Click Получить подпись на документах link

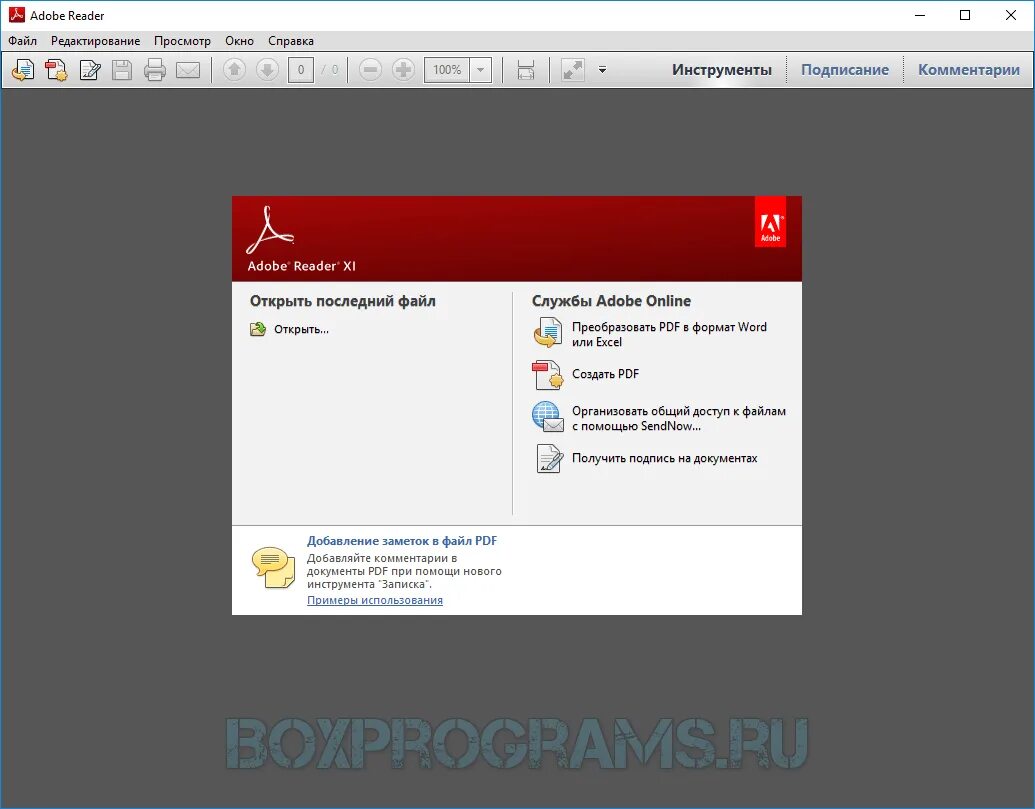665,458
